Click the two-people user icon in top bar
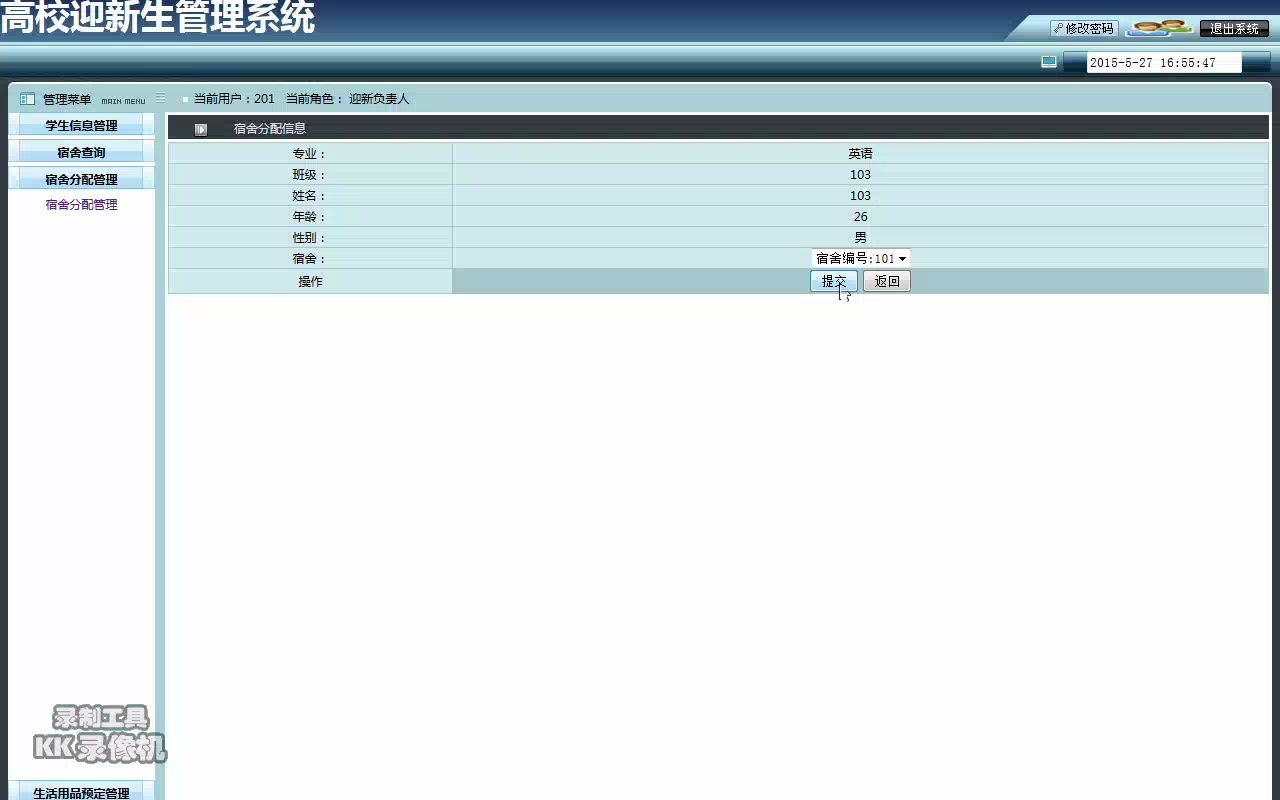The width and height of the screenshot is (1280, 800). pyautogui.click(x=1158, y=27)
